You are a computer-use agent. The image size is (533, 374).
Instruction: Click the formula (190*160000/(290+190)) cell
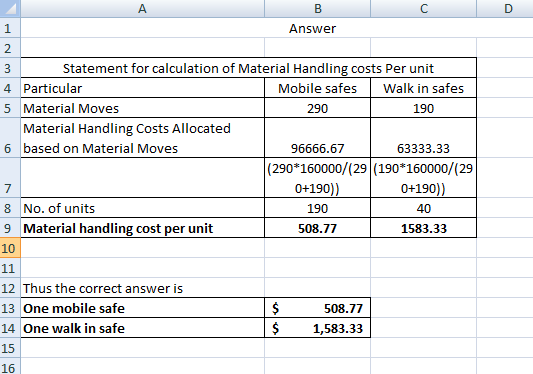tap(424, 177)
